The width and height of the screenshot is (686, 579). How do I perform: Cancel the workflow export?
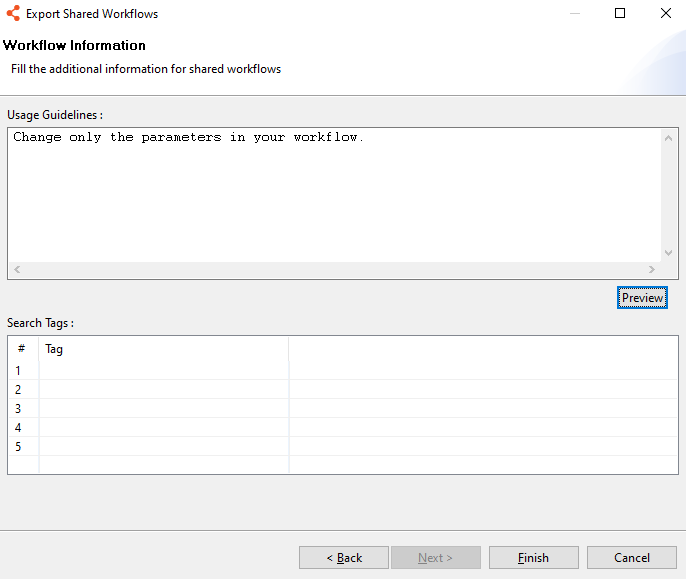pyautogui.click(x=632, y=558)
